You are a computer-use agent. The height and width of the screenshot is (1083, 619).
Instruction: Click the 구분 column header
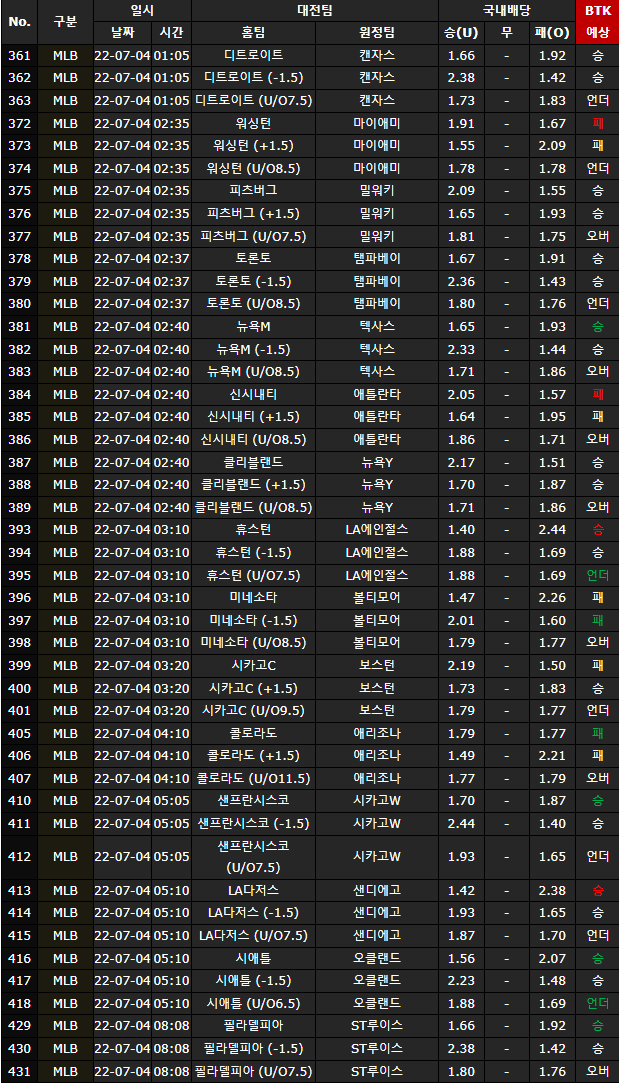(x=66, y=21)
